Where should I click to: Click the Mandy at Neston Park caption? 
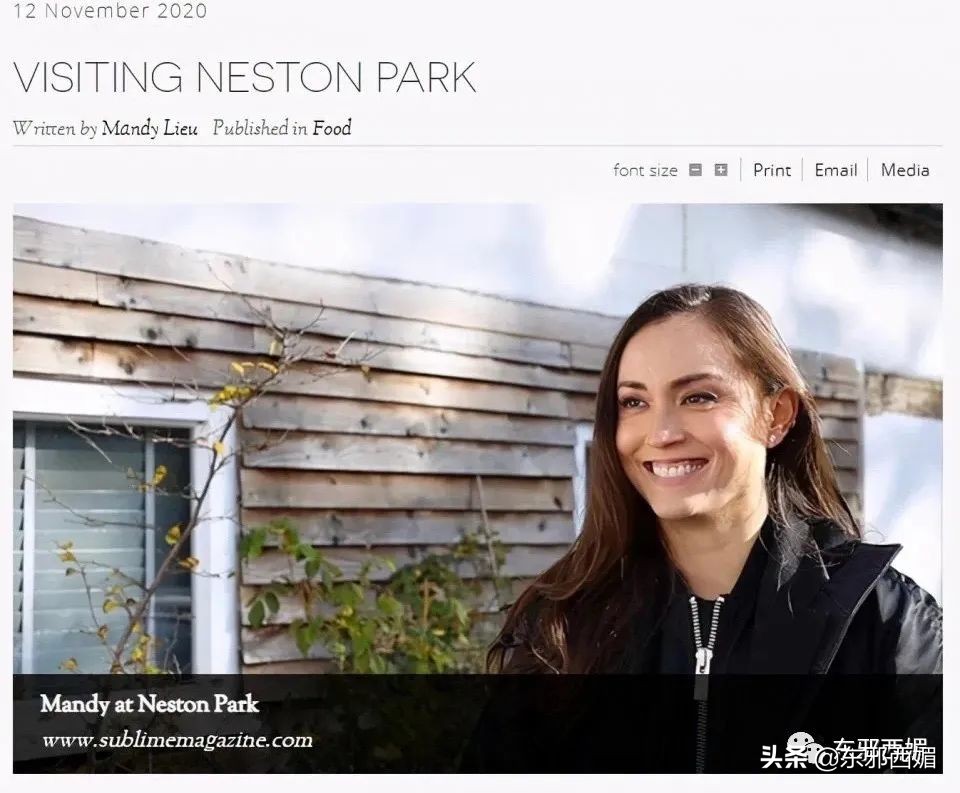[x=149, y=704]
